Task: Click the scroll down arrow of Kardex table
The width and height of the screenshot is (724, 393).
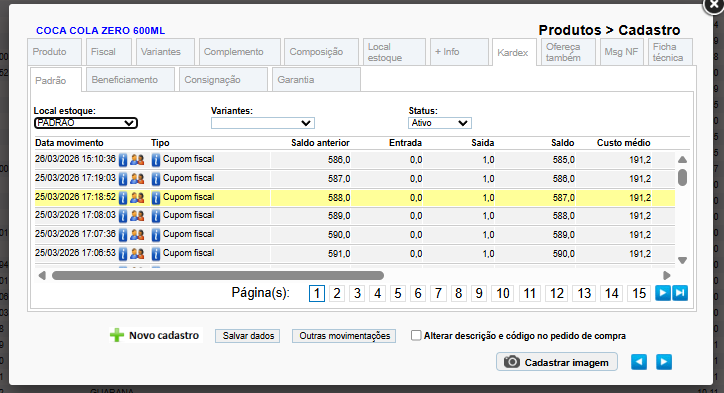Action: point(682,260)
